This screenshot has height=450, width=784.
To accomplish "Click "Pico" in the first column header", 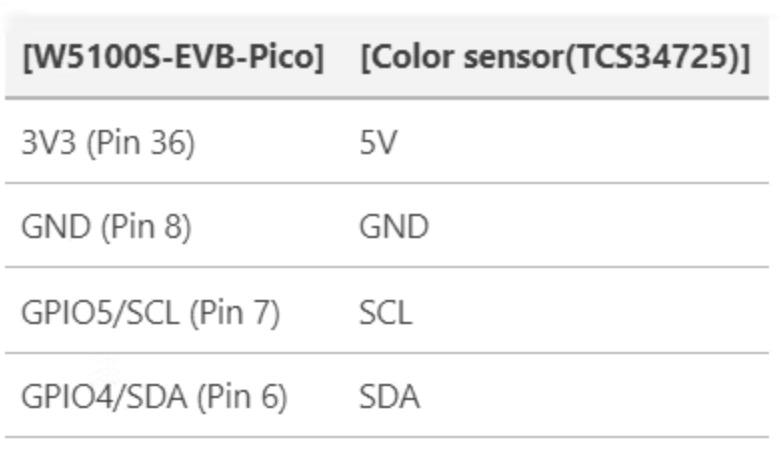I will [x=278, y=59].
